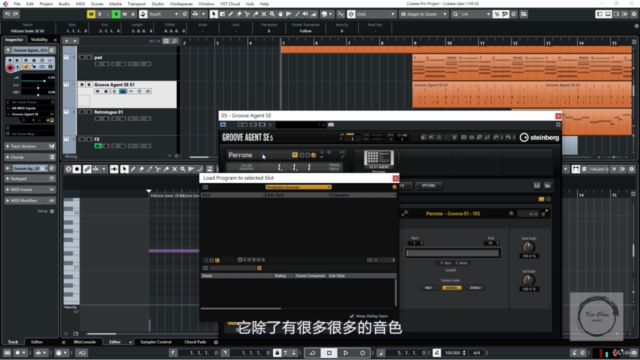This screenshot has width=640, height=360.
Task: Click the track list search magnifier
Action: (174, 41)
